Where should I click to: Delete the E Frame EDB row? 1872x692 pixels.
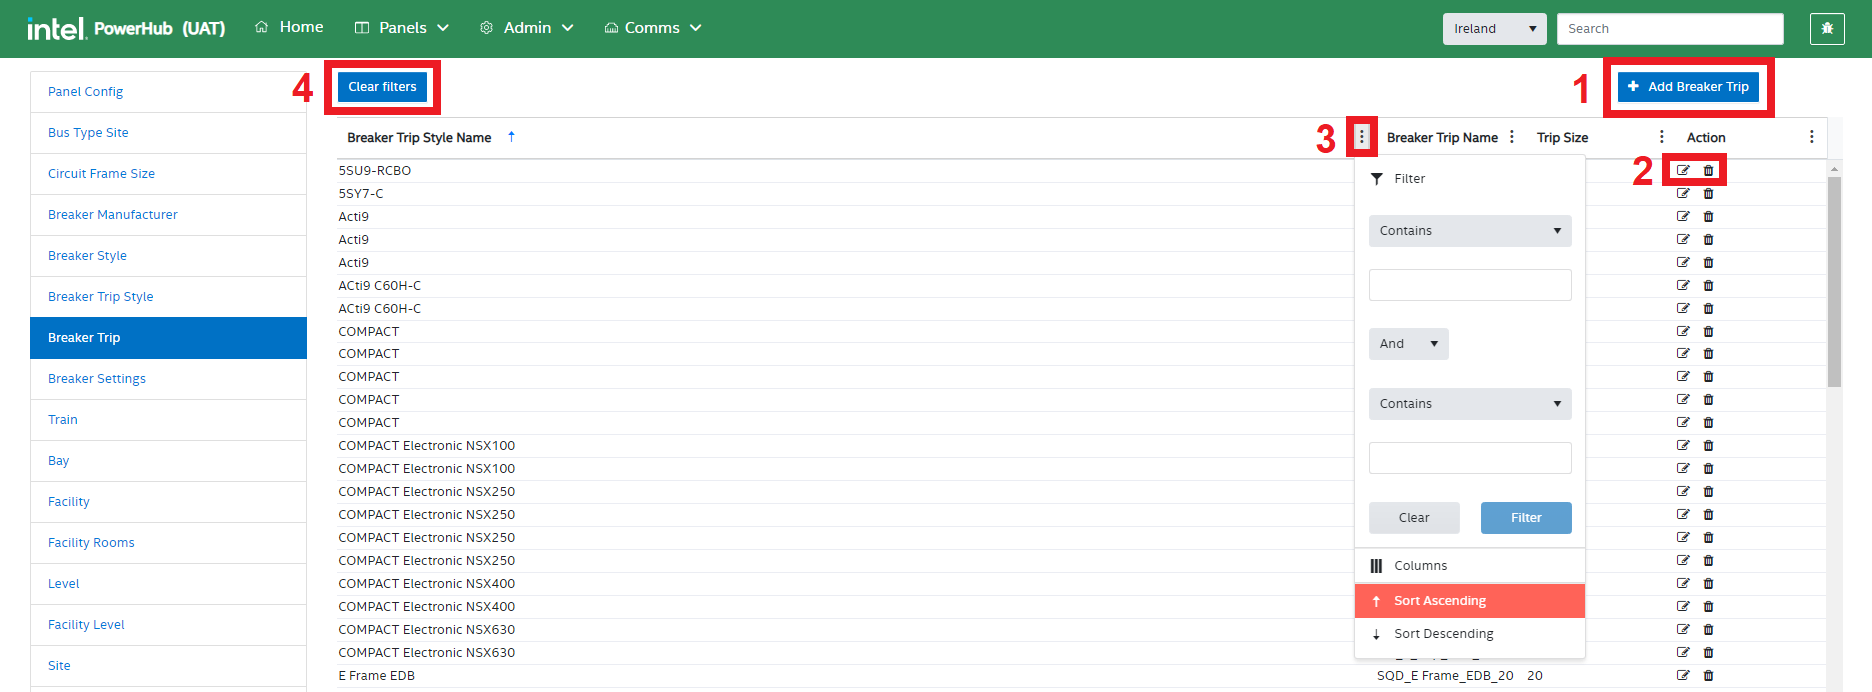[x=1708, y=676]
